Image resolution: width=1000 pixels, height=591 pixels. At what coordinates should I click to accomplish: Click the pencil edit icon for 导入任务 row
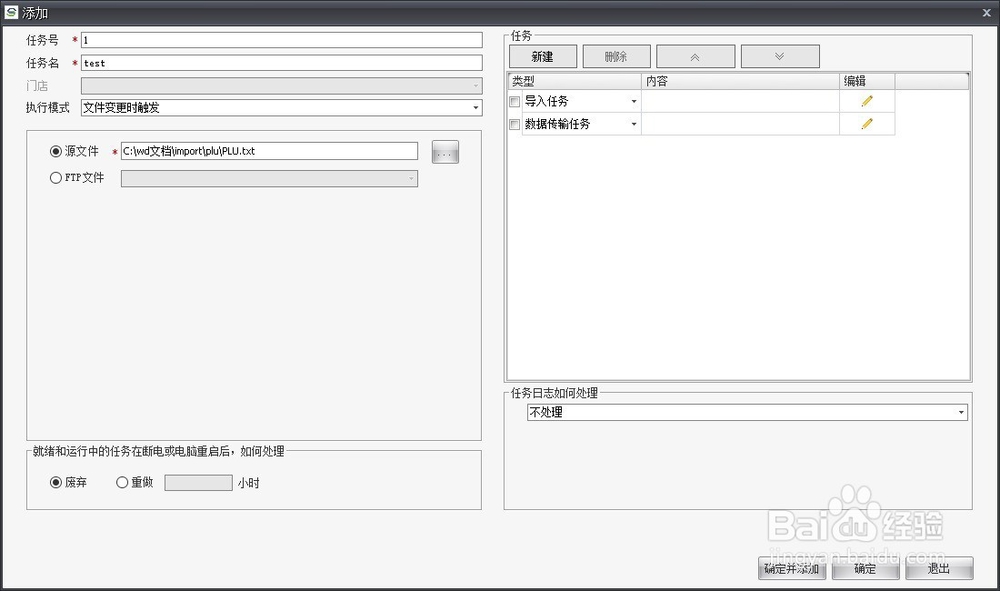867,101
